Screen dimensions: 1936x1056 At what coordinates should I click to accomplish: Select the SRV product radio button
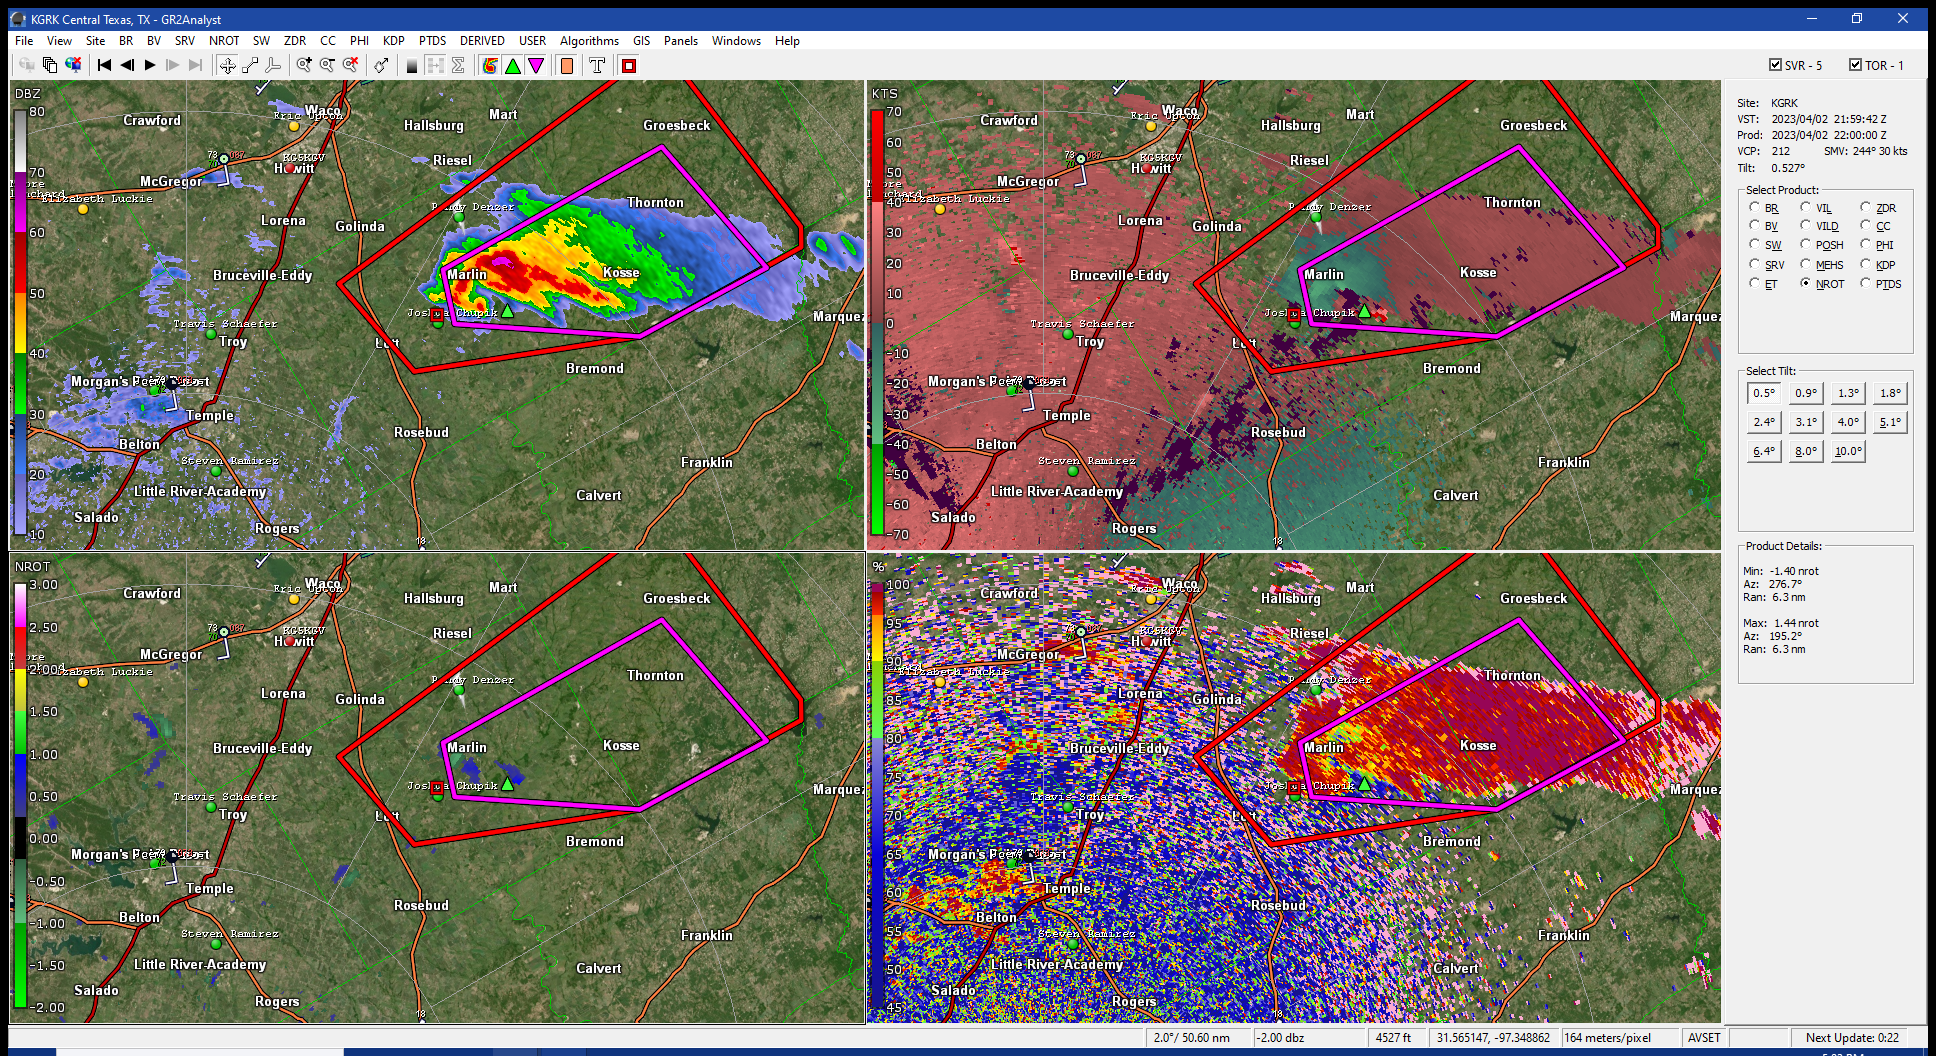[x=1754, y=264]
